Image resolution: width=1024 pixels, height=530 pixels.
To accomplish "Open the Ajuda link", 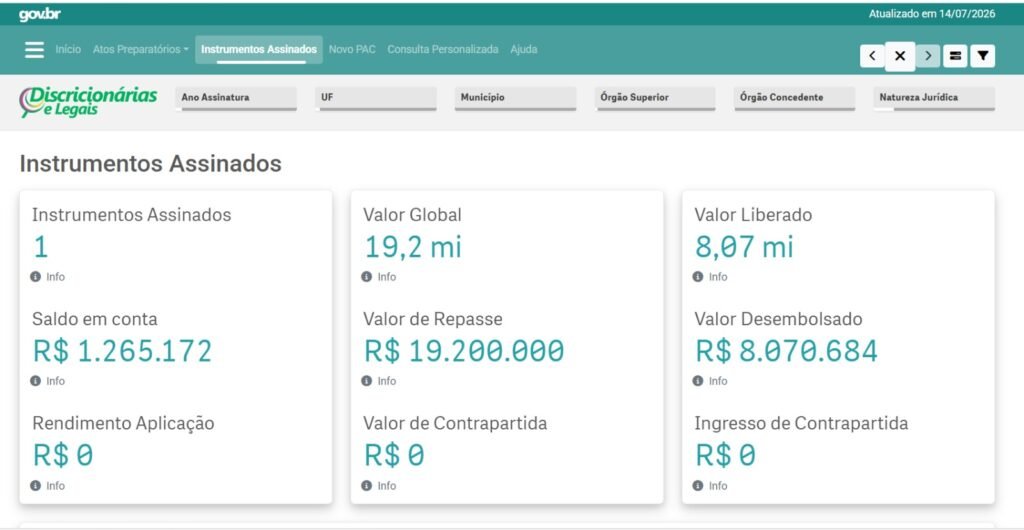I will (524, 50).
